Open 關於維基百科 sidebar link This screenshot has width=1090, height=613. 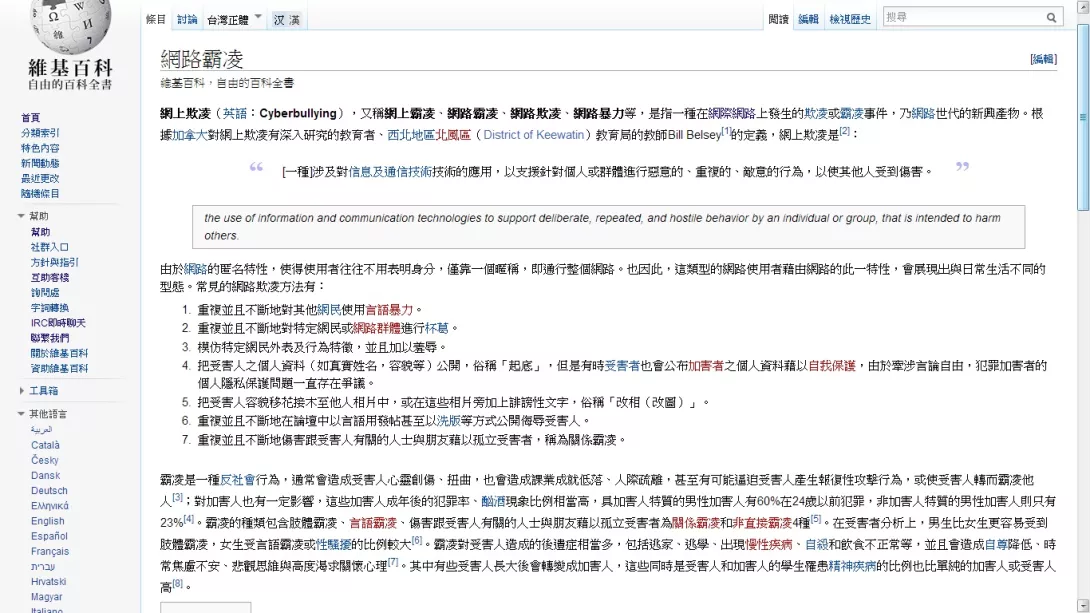(x=60, y=354)
